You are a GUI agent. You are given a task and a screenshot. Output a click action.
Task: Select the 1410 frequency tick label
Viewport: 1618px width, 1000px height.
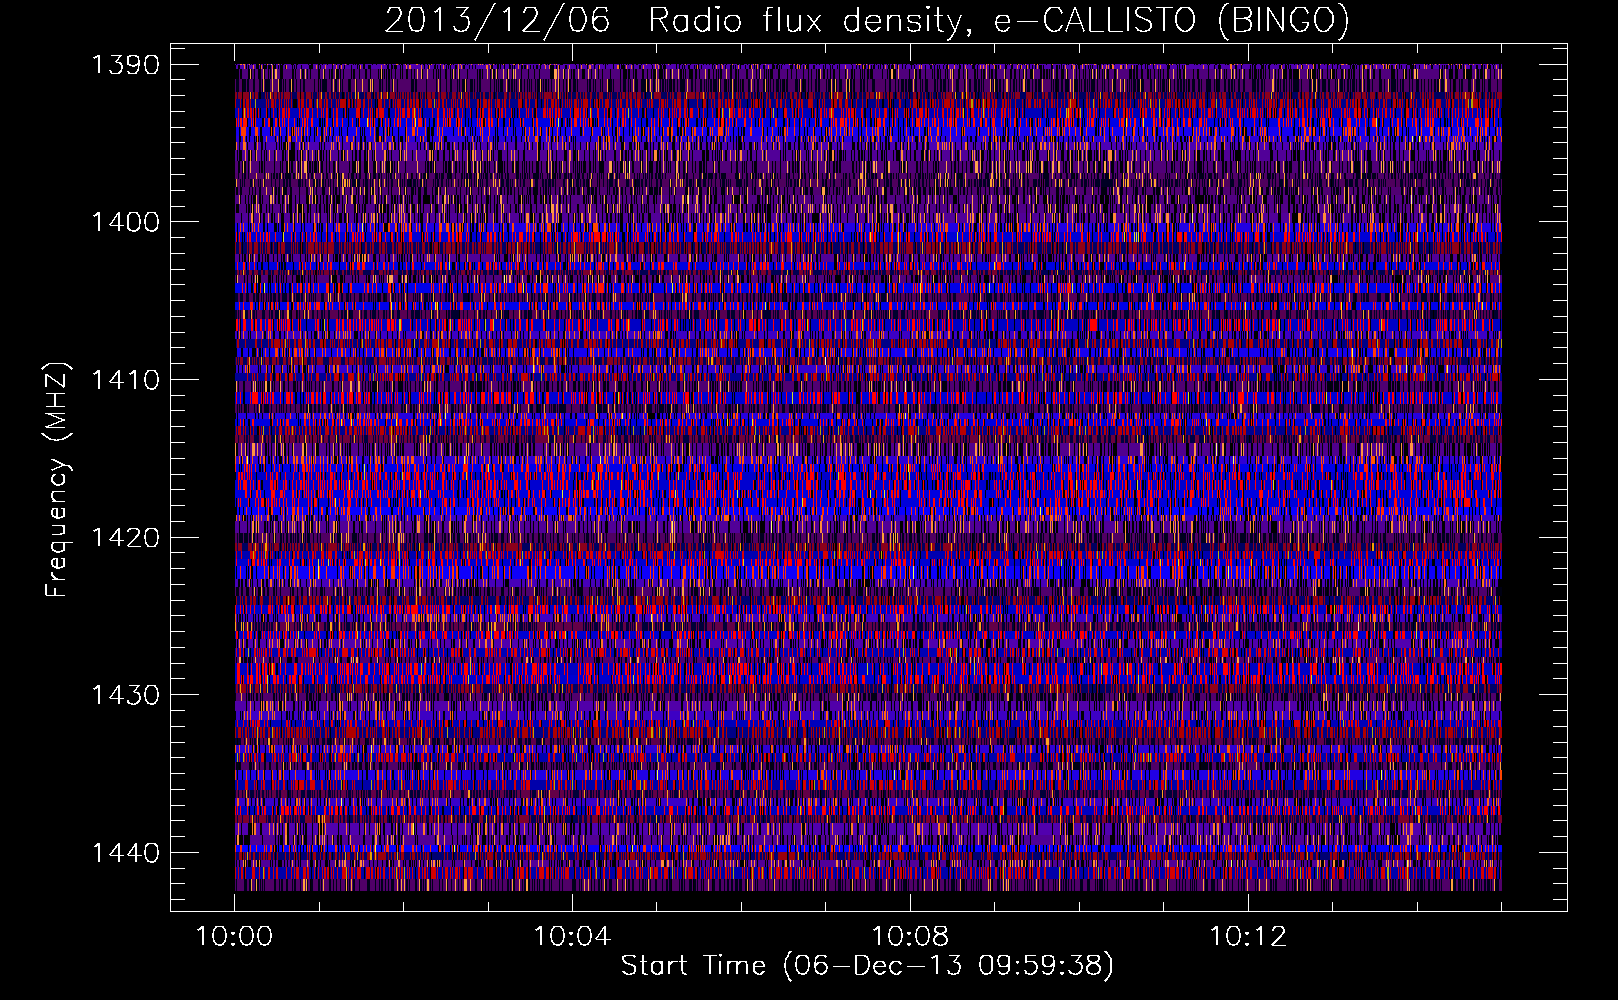point(126,380)
